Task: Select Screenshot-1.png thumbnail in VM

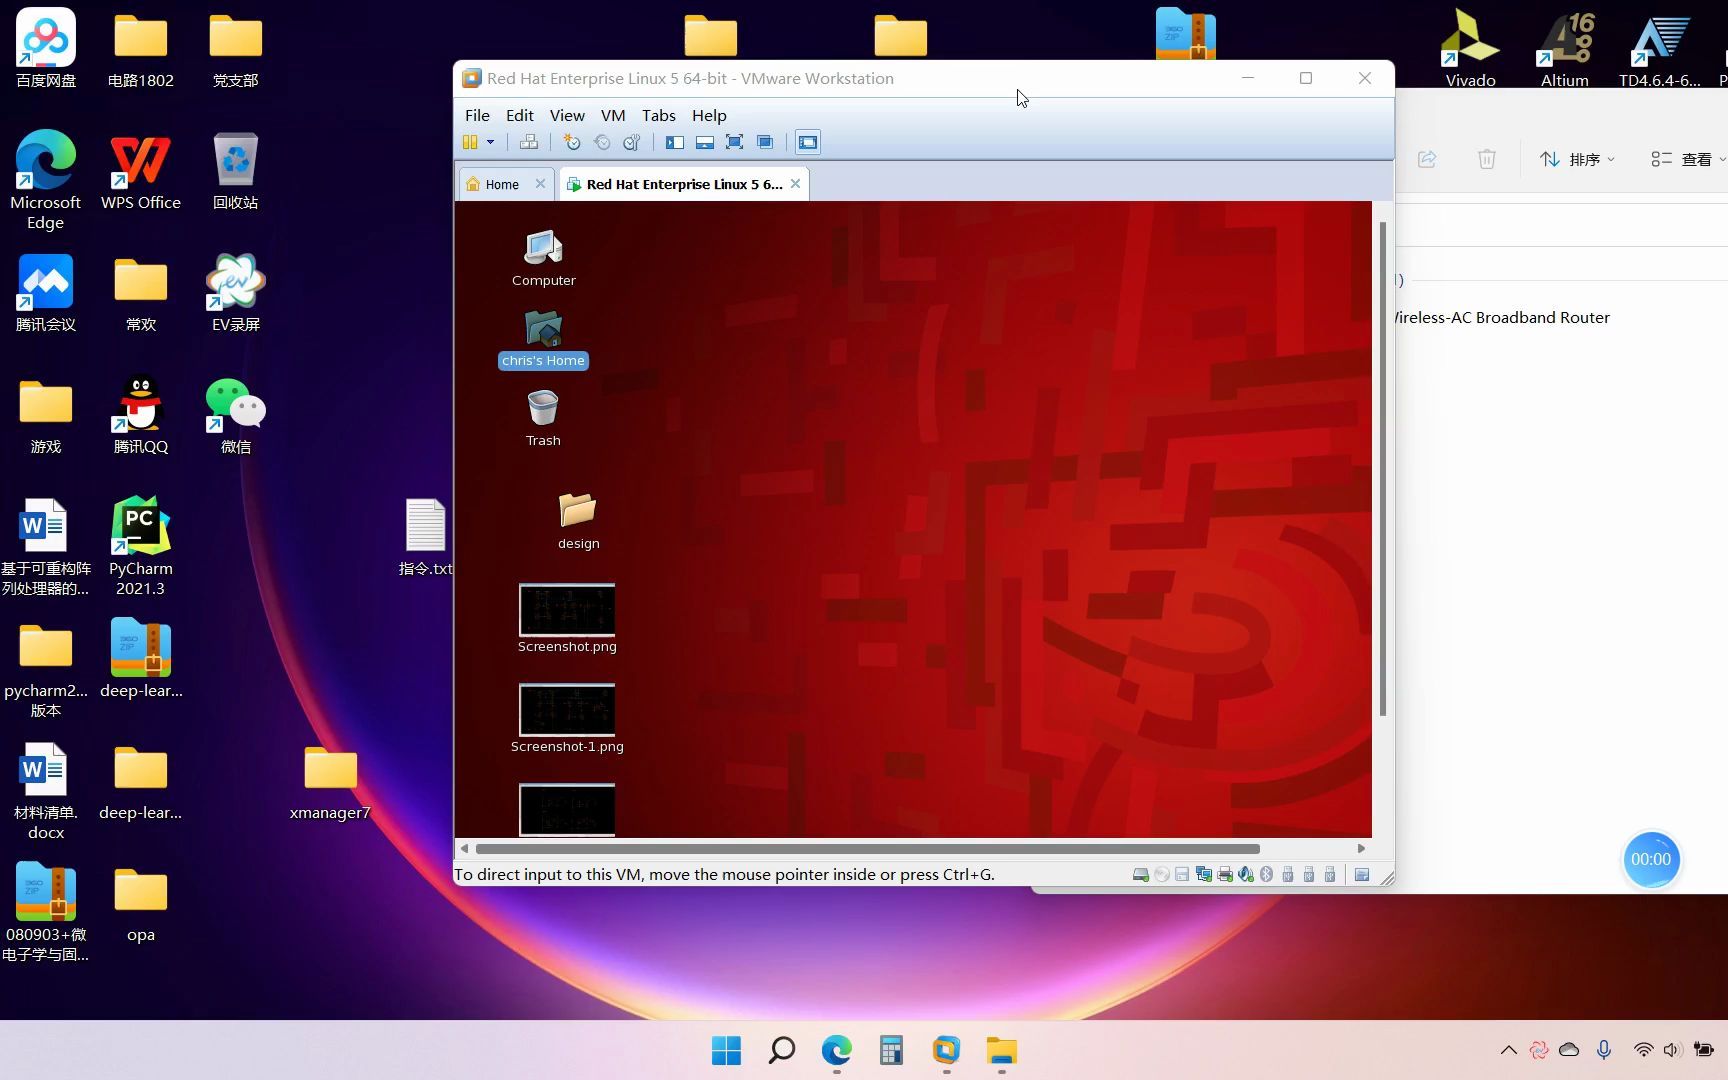Action: point(567,719)
